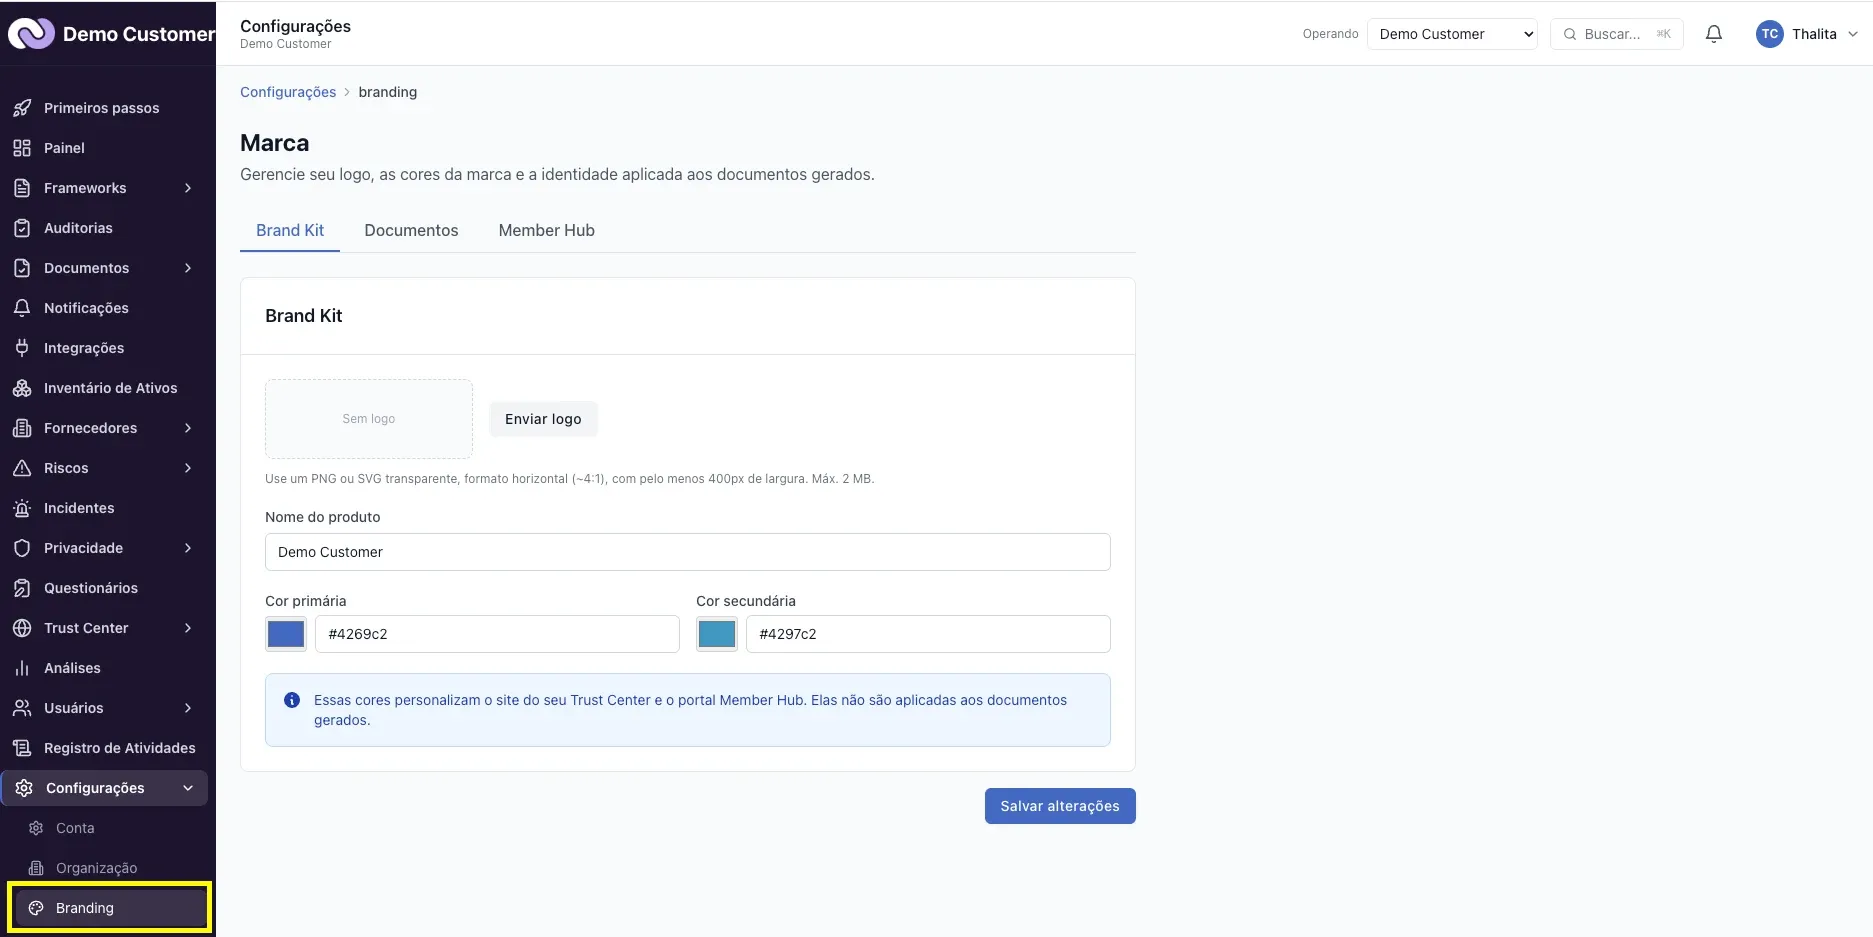Expand the Fornecedores chevron
Image resolution: width=1873 pixels, height=937 pixels.
188,428
